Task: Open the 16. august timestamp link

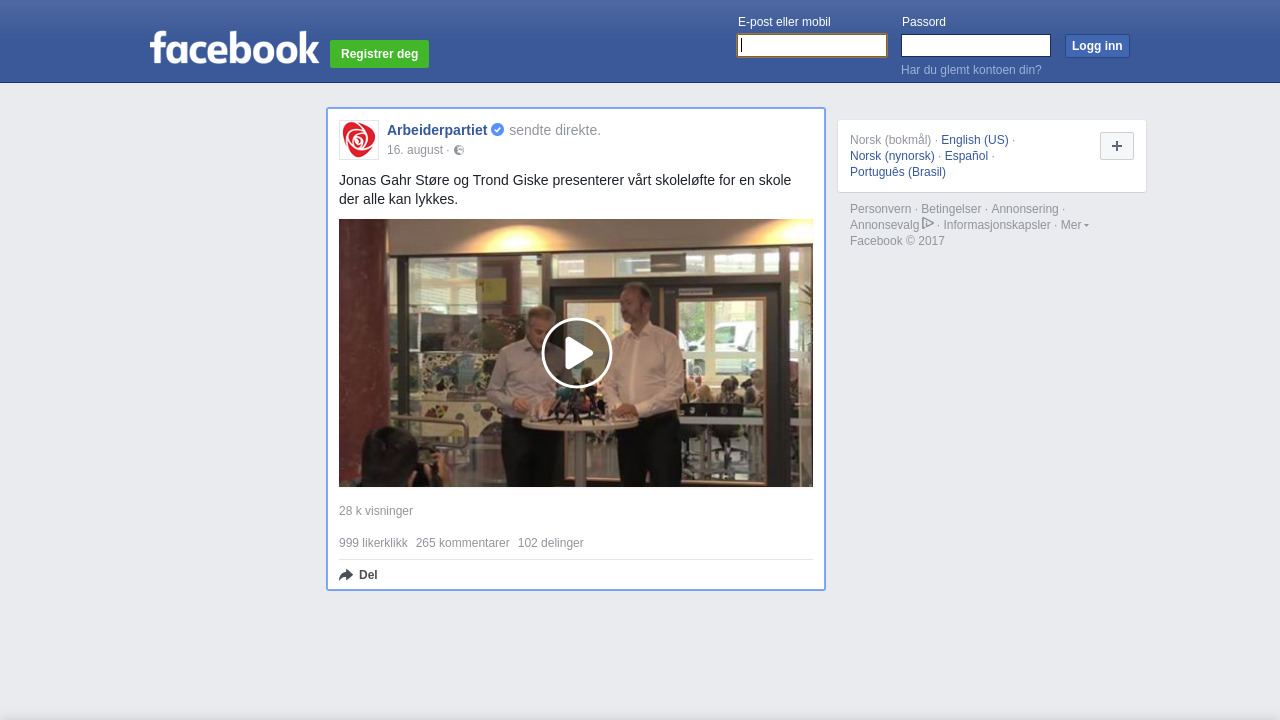Action: (415, 150)
